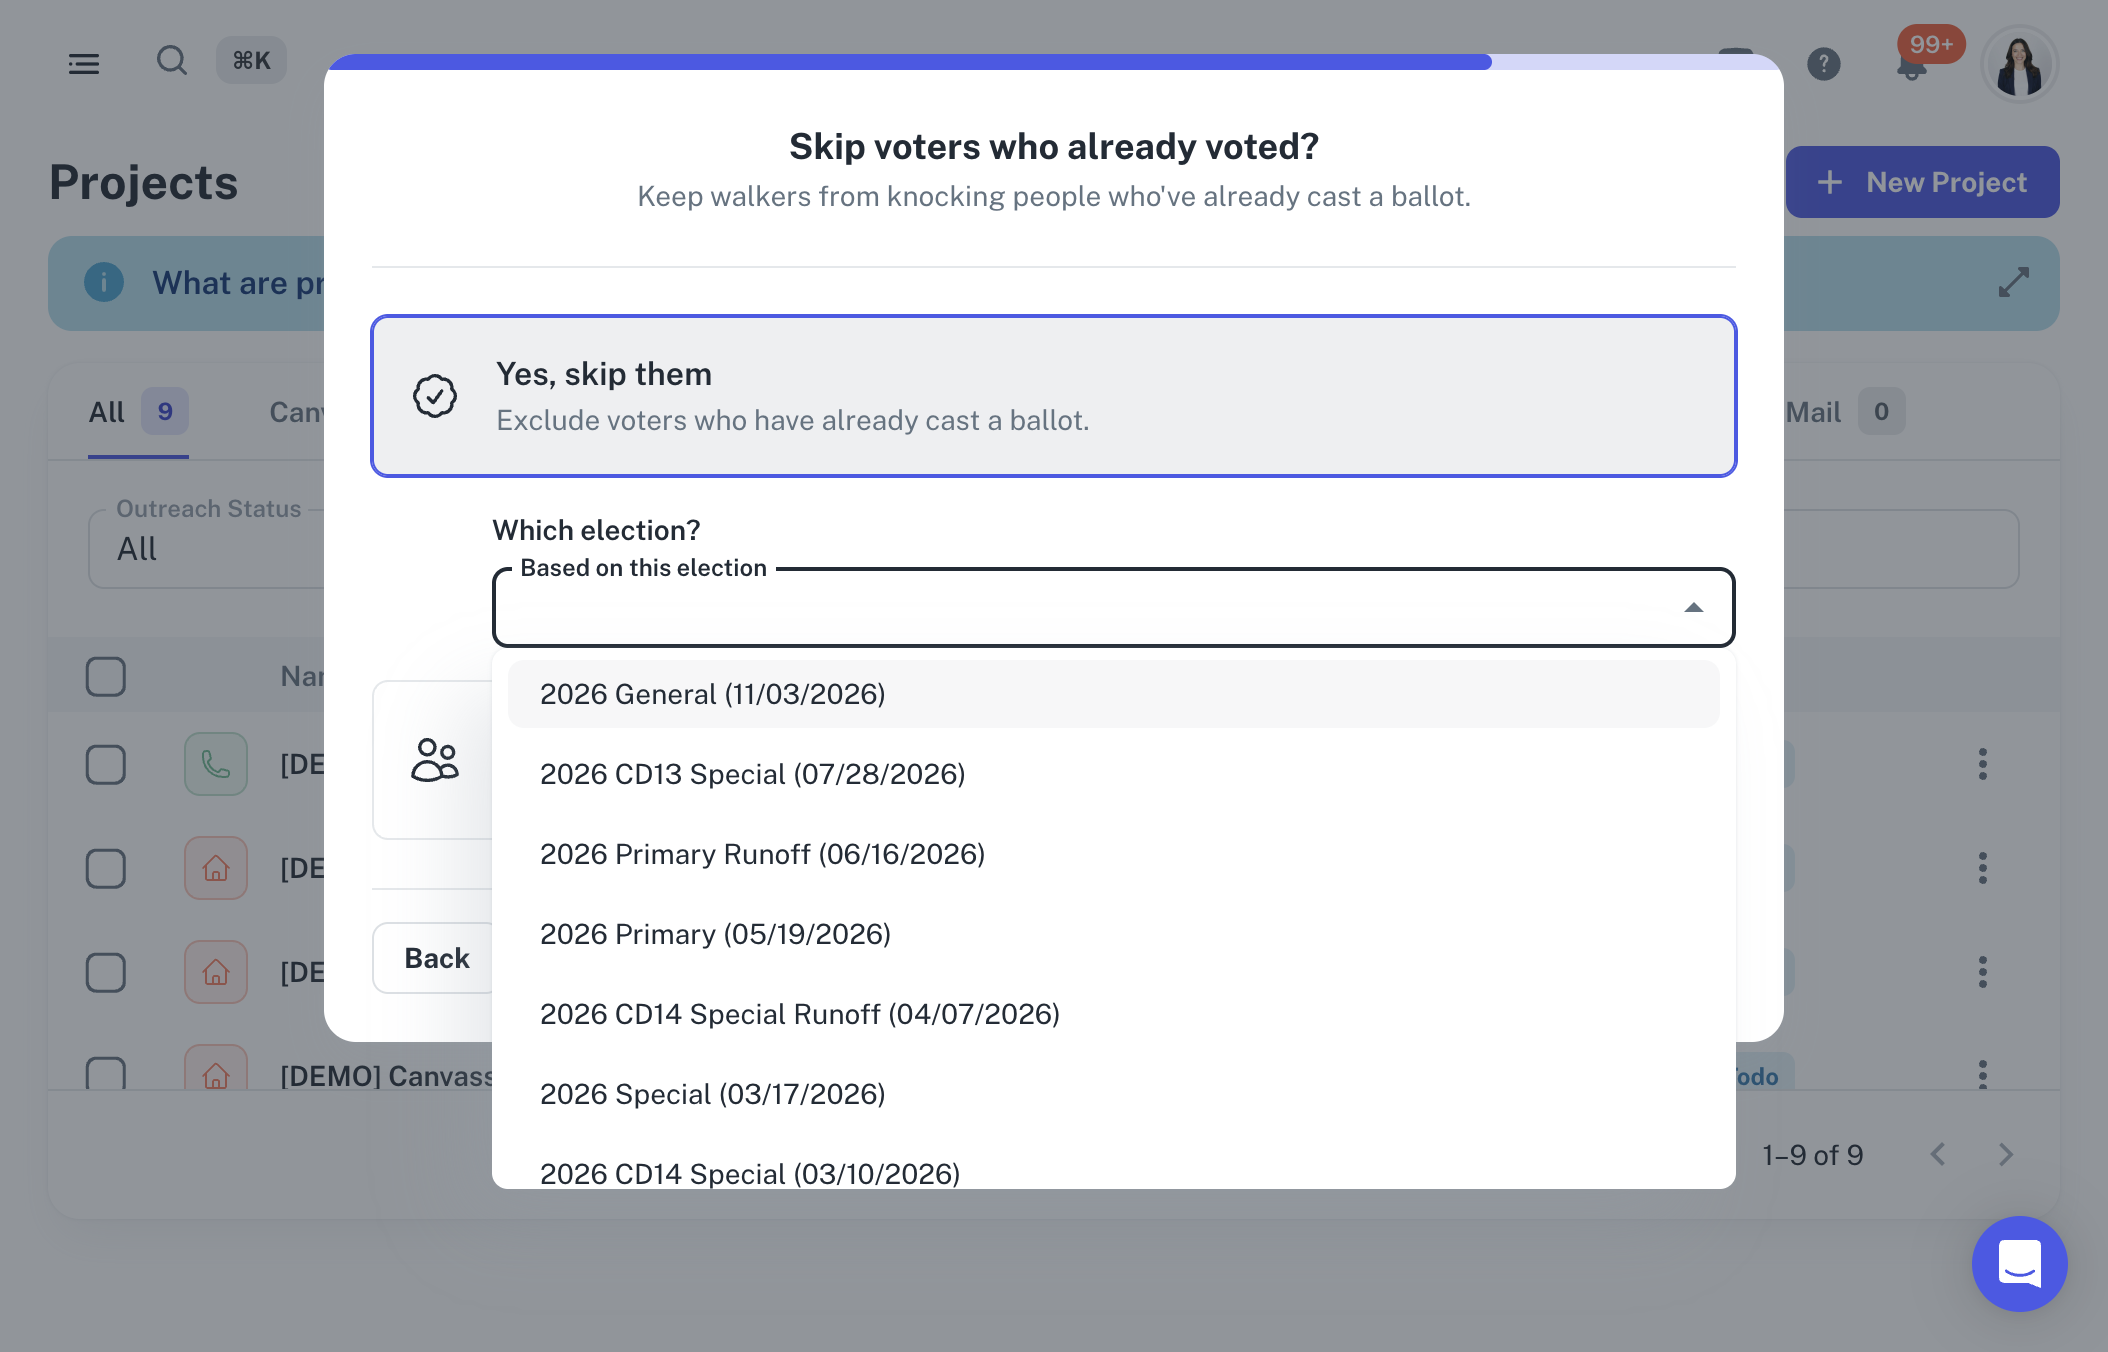Click the wizard progress bar at top

[x=1054, y=62]
